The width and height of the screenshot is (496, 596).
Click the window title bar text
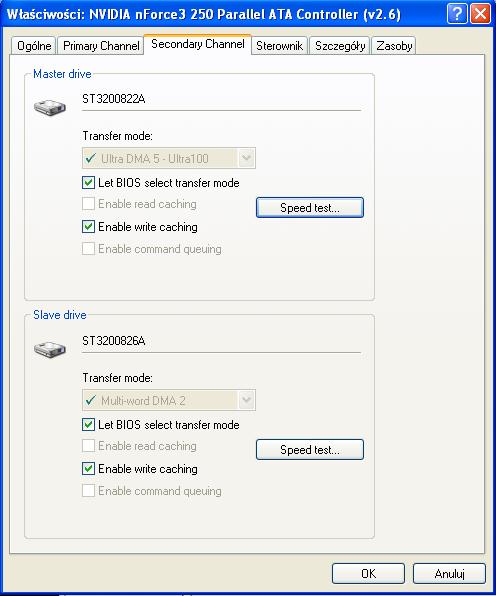pyautogui.click(x=204, y=14)
